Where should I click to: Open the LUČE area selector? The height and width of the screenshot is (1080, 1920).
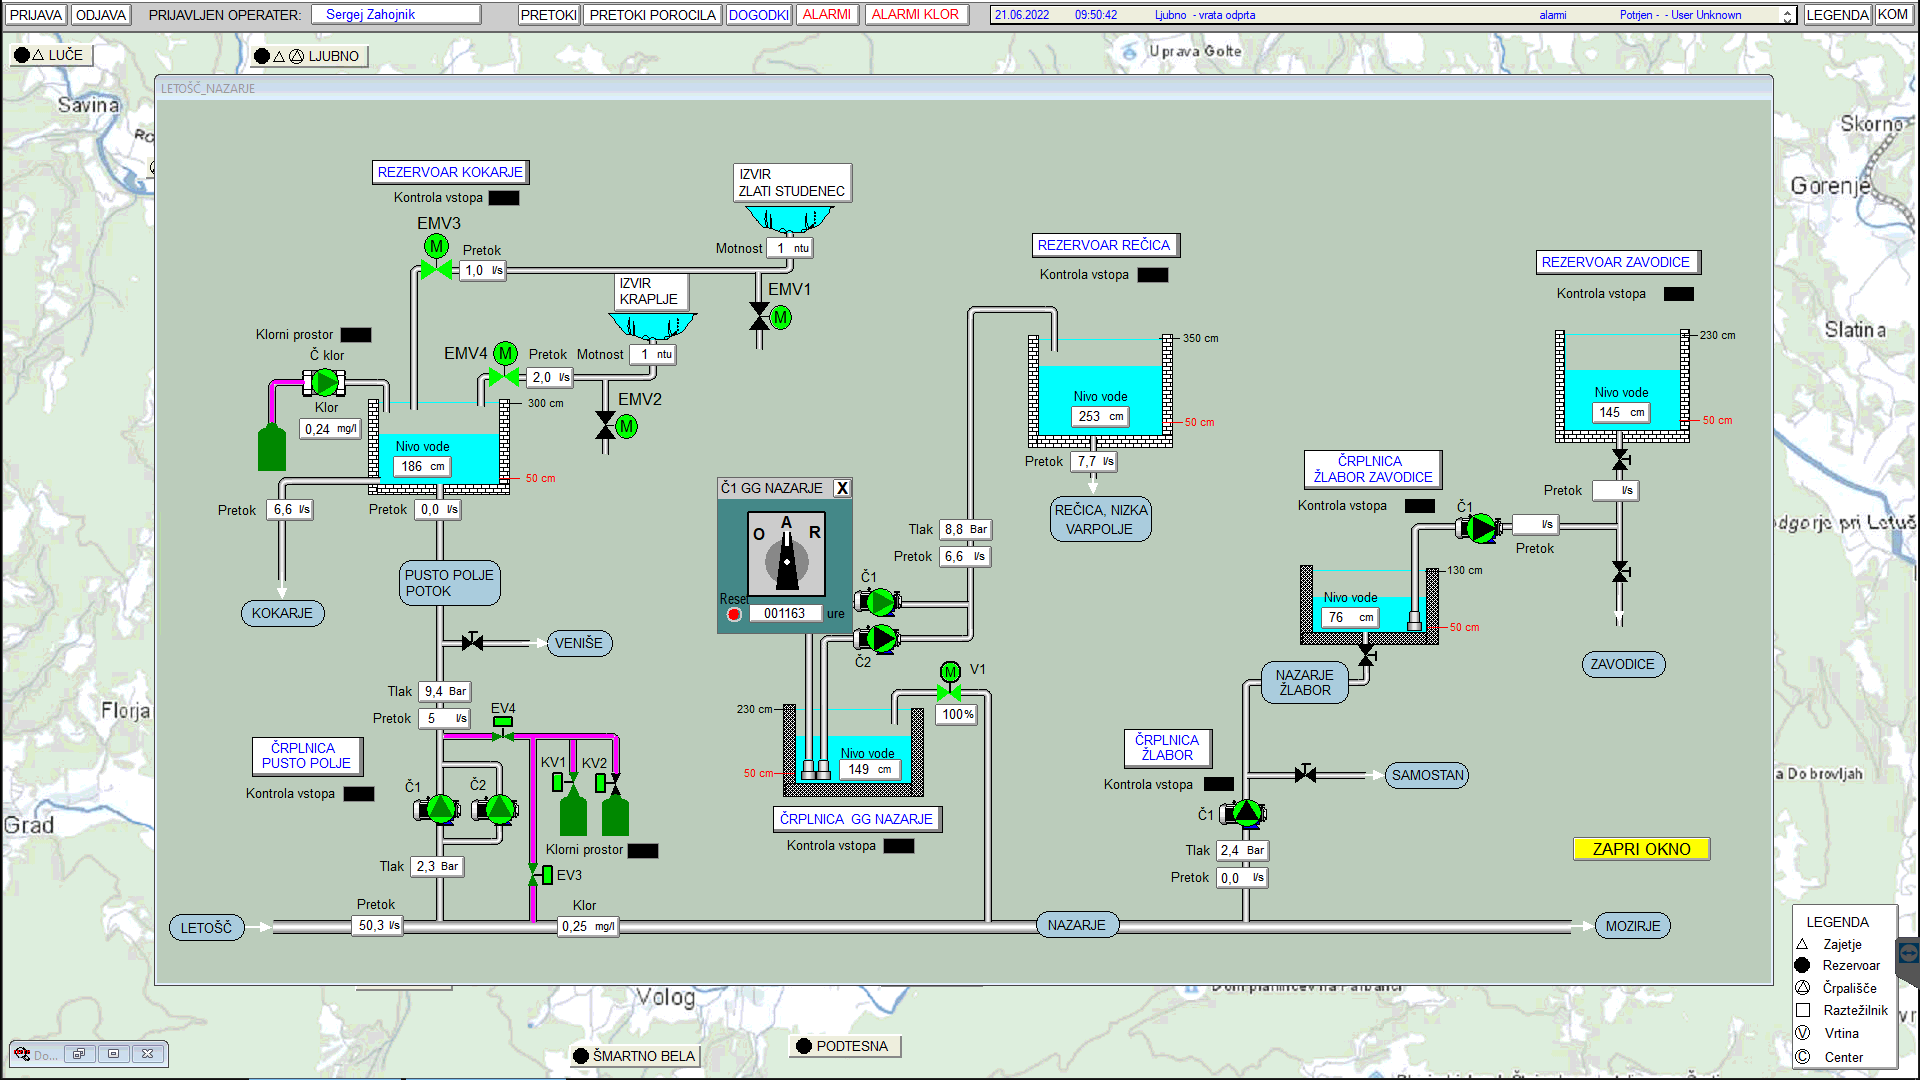(50, 55)
